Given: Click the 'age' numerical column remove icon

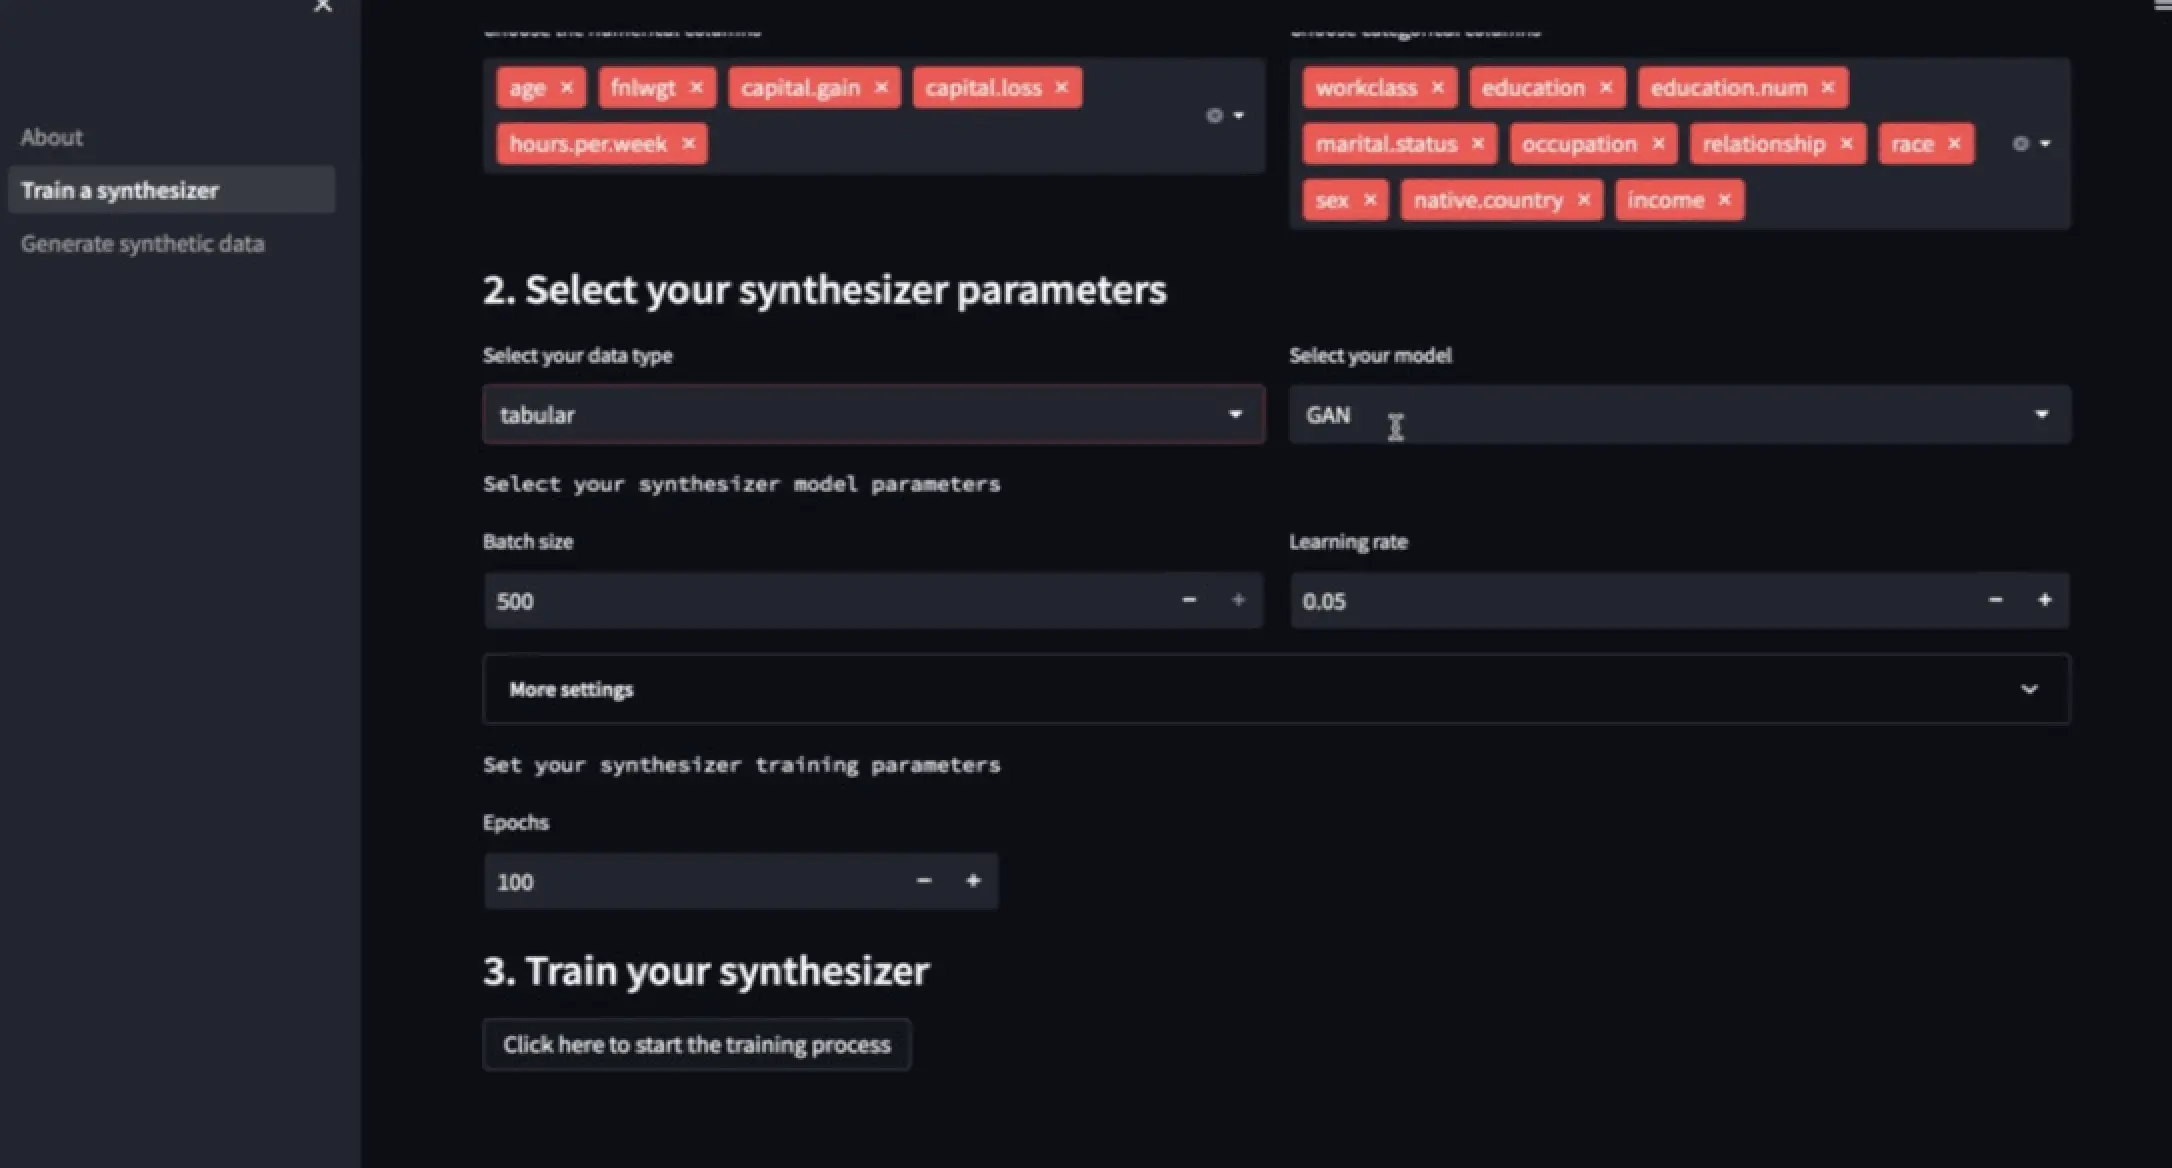Looking at the screenshot, I should pos(564,86).
